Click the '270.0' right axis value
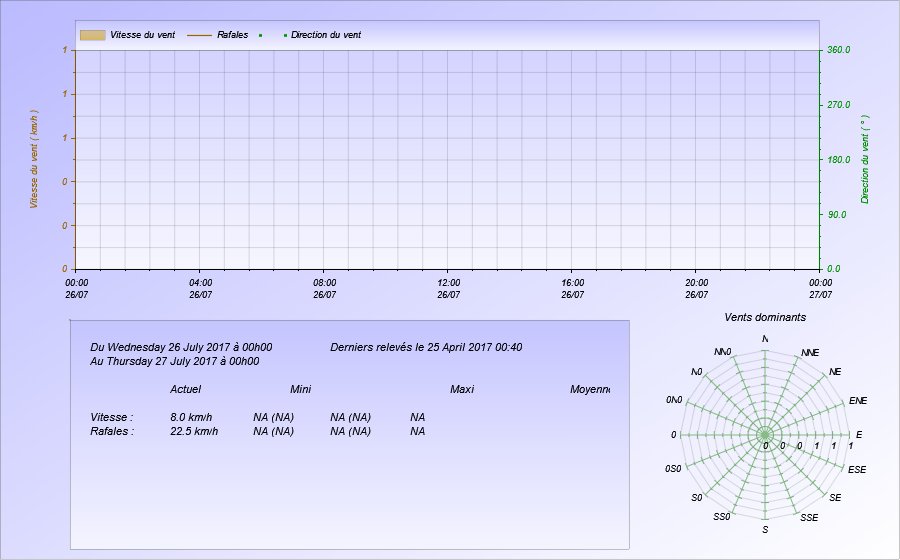The image size is (900, 560). pos(838,105)
